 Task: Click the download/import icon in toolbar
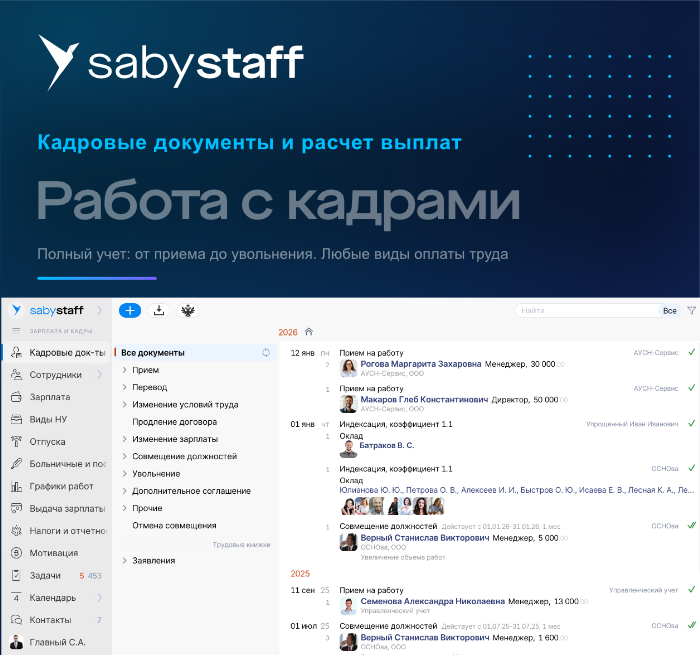click(159, 310)
